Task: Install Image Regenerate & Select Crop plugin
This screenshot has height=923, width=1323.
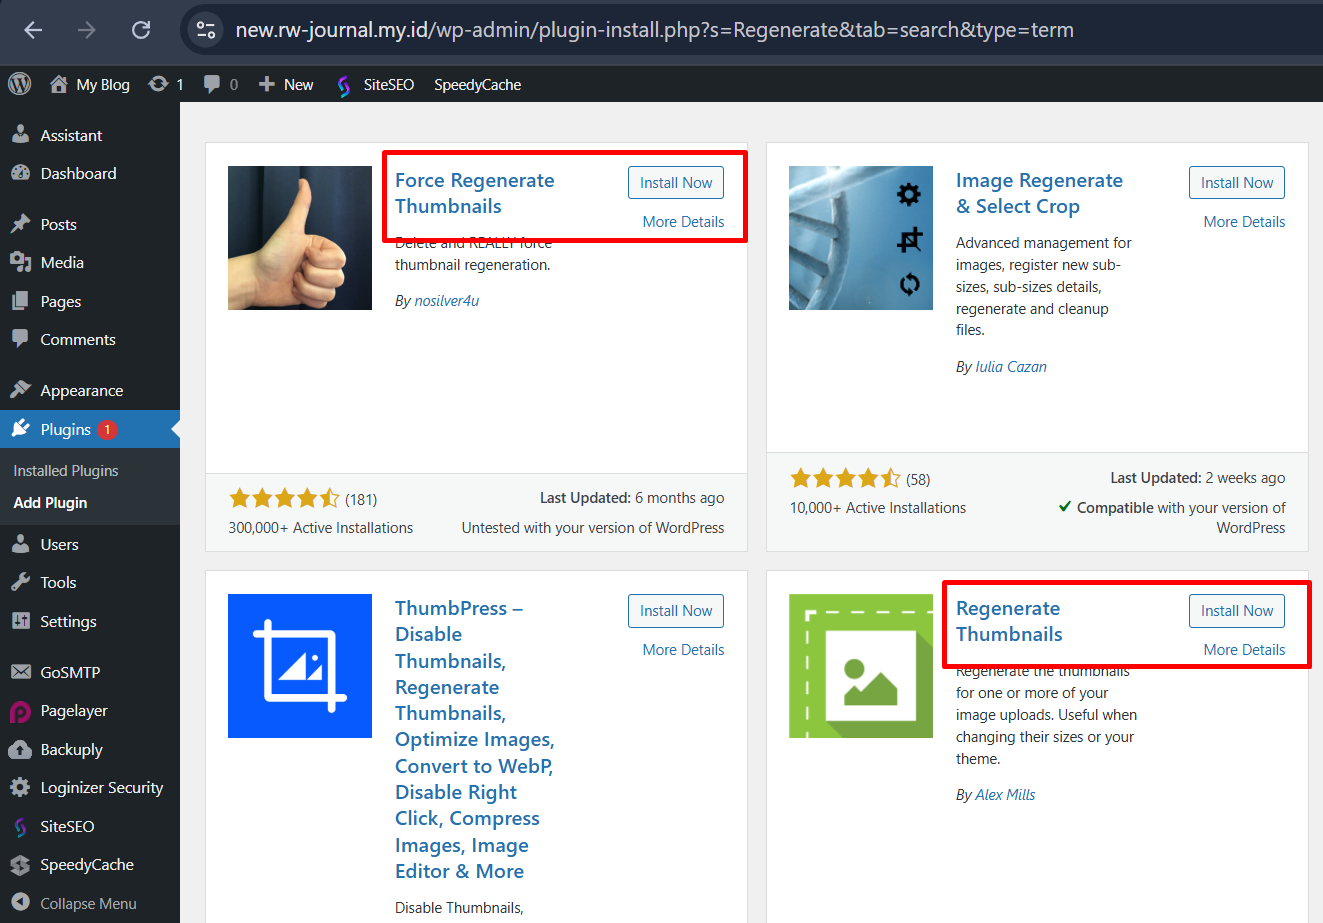Action: click(1237, 183)
